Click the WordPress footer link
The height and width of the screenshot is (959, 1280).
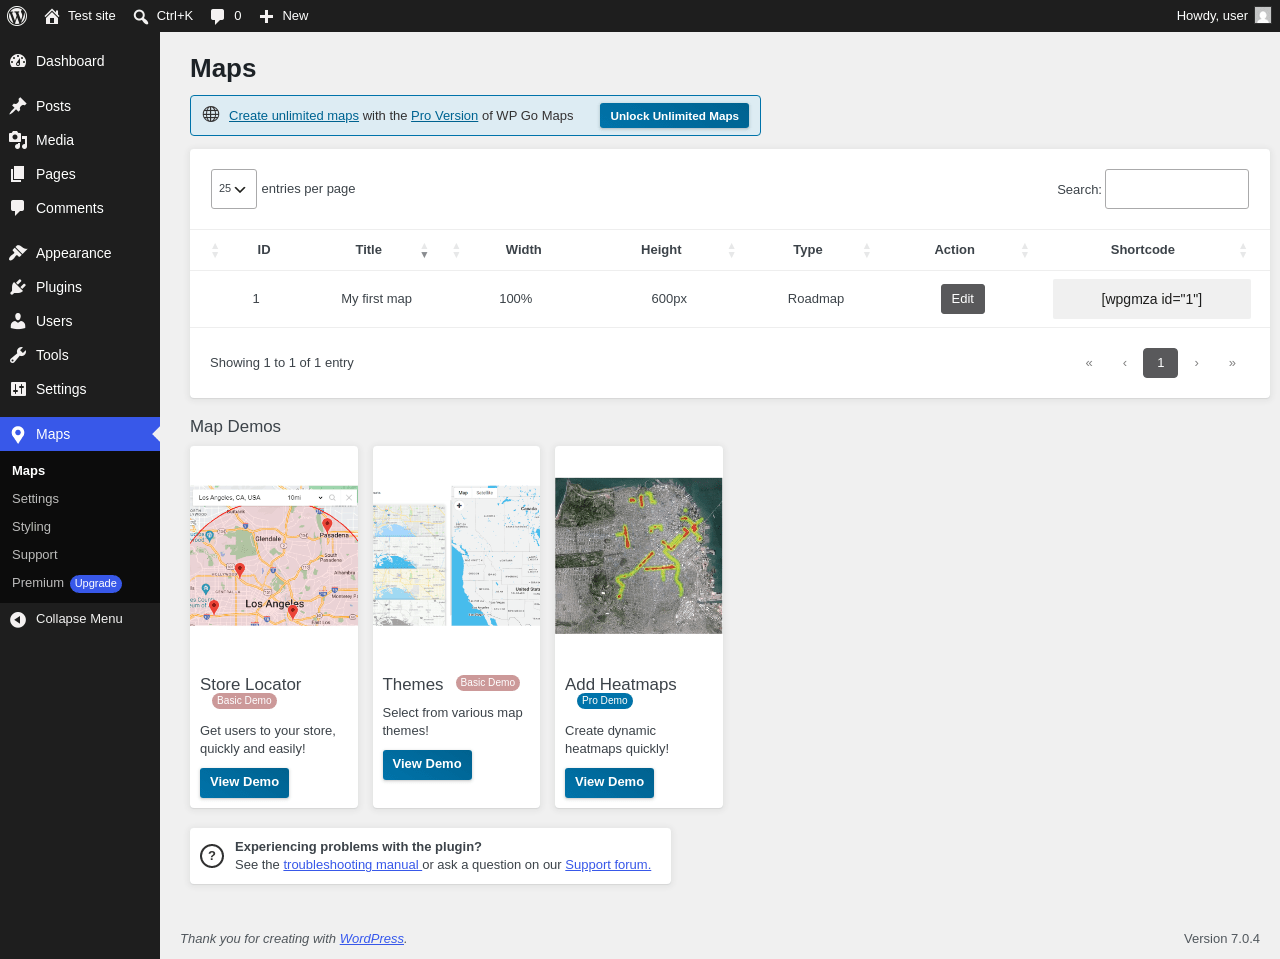click(372, 939)
